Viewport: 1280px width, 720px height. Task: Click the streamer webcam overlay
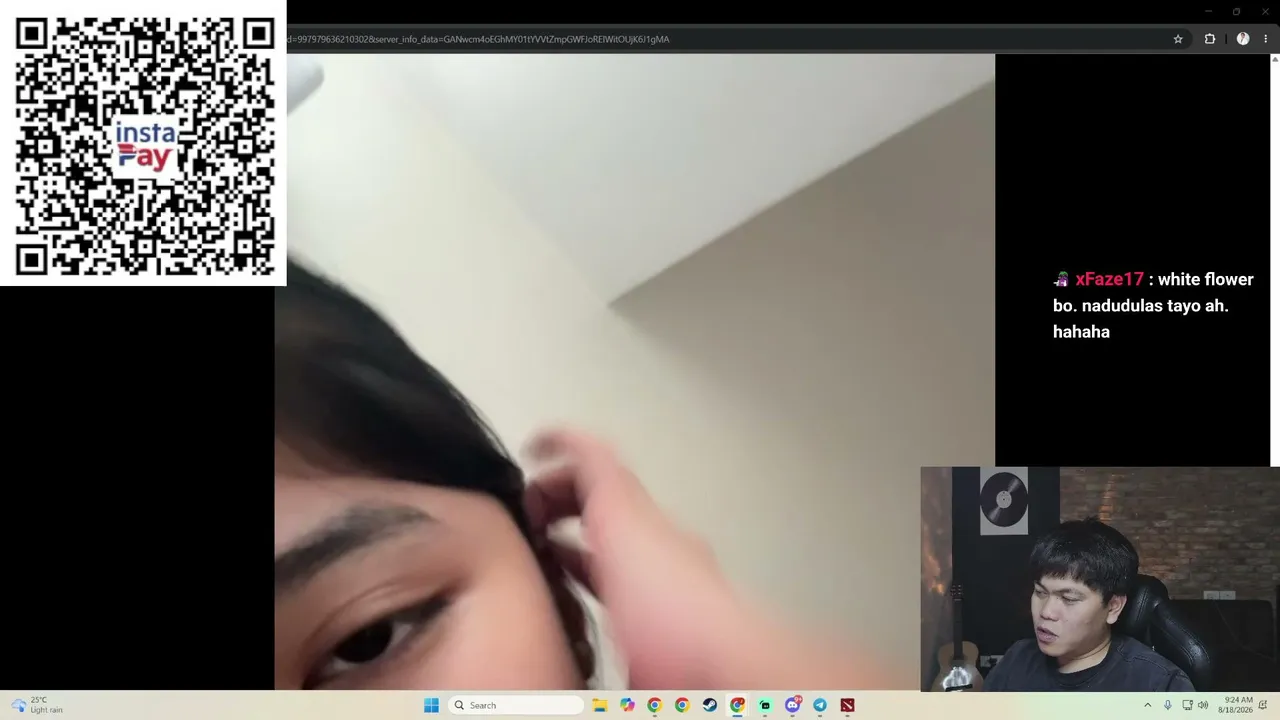pyautogui.click(x=1100, y=578)
